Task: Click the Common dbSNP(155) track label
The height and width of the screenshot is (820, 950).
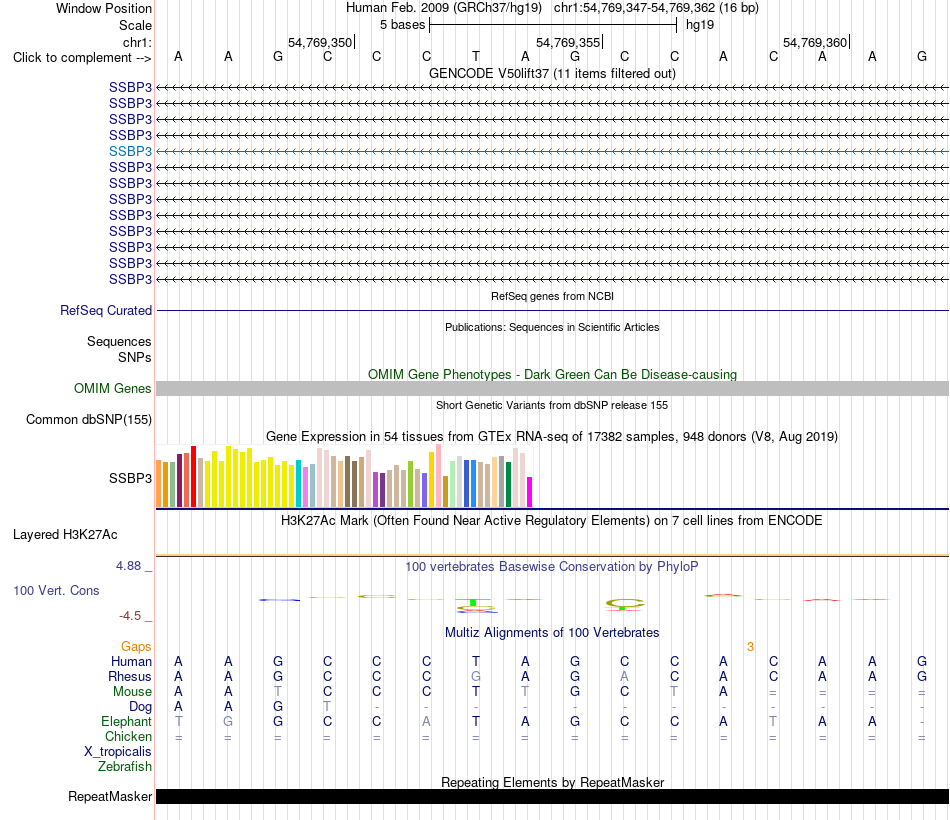Action: point(89,419)
